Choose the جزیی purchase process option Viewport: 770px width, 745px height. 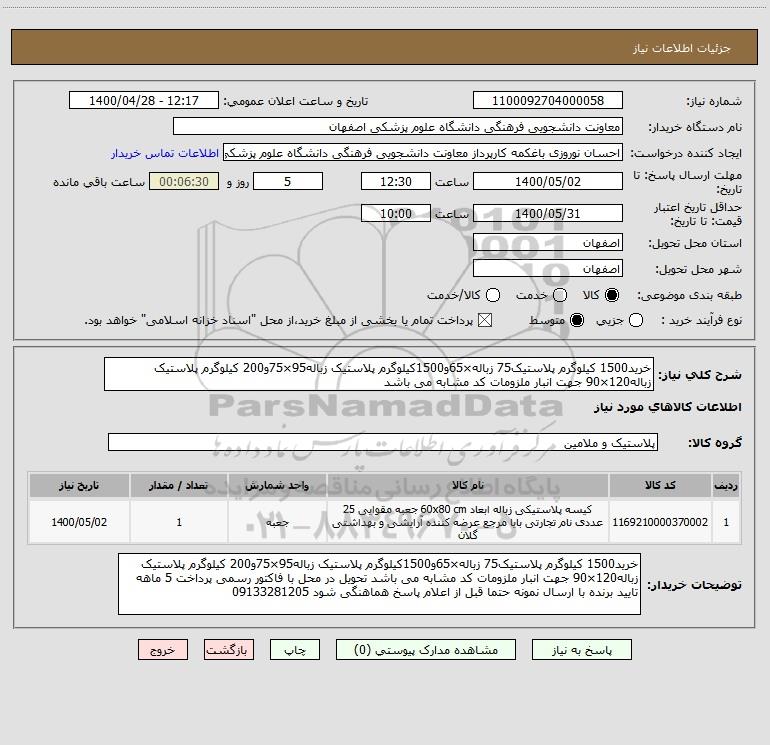tap(636, 320)
